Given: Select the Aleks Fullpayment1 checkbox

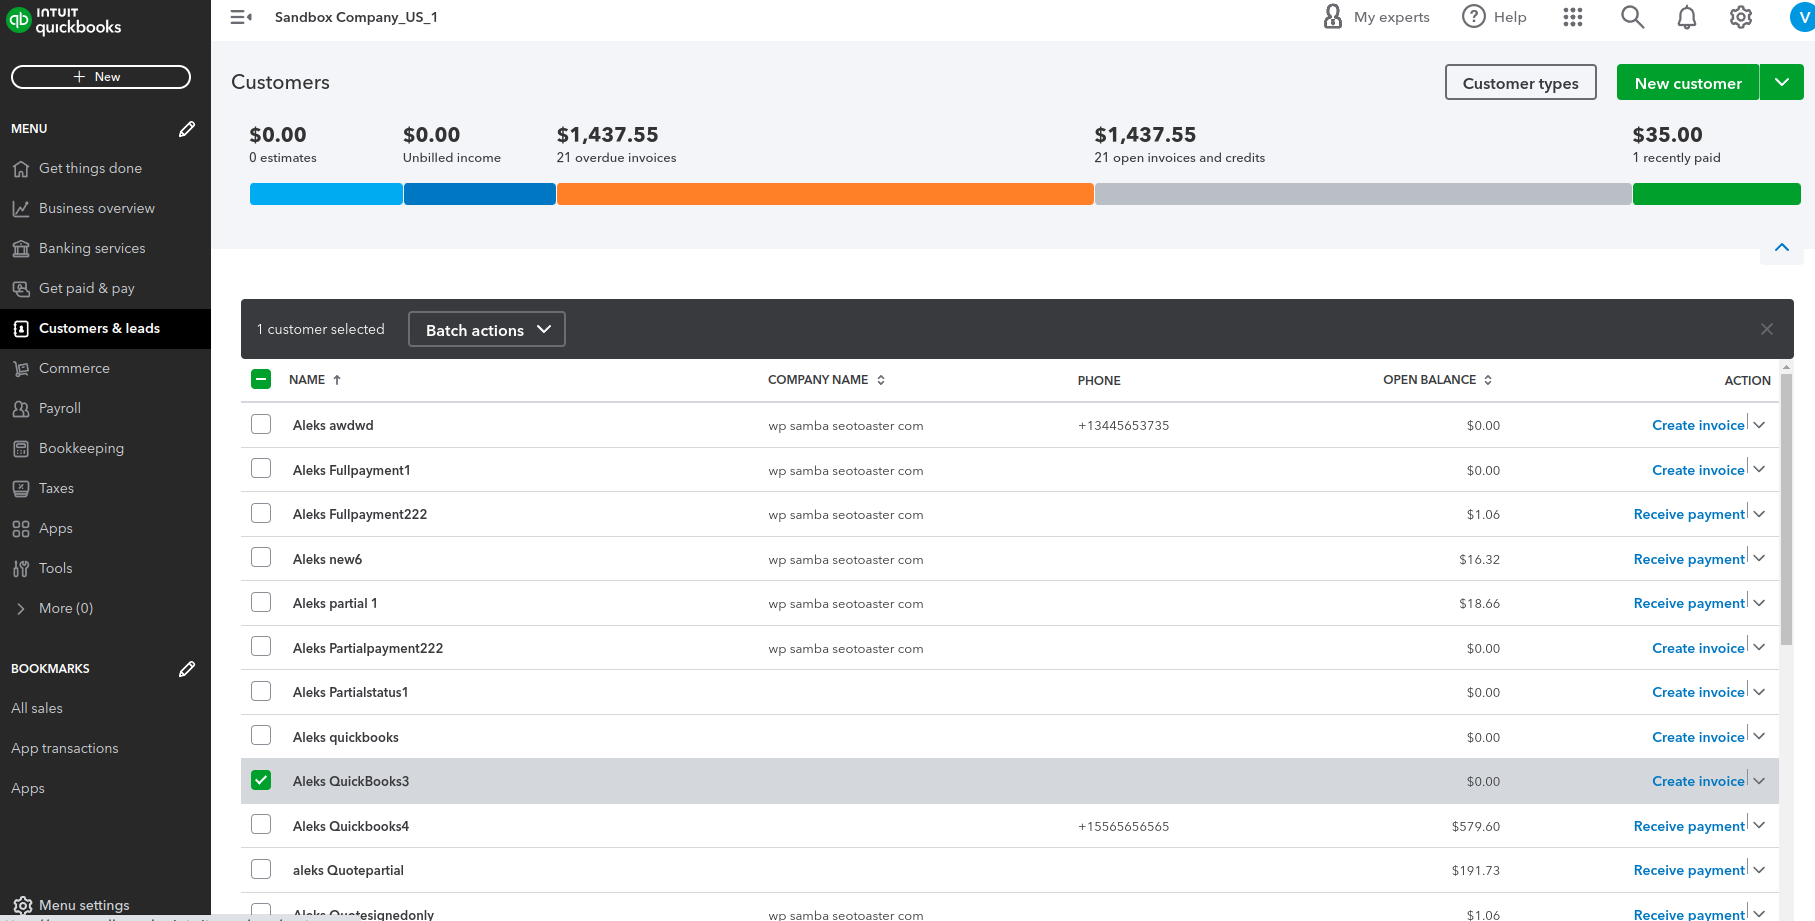Looking at the screenshot, I should [x=261, y=468].
